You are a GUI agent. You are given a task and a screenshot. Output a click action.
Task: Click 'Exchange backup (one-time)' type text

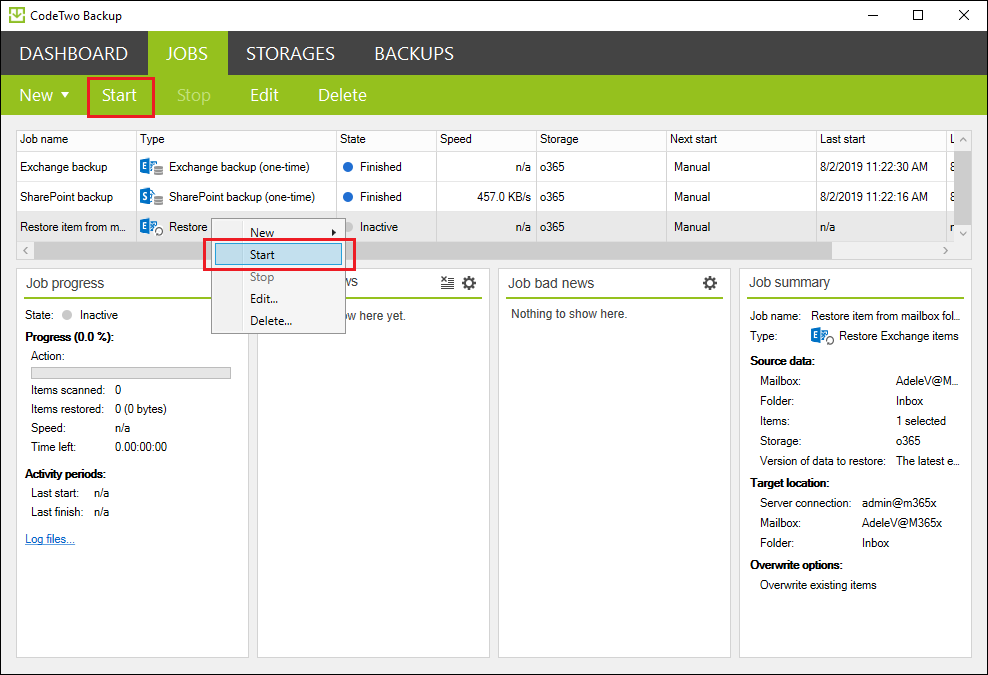point(239,167)
